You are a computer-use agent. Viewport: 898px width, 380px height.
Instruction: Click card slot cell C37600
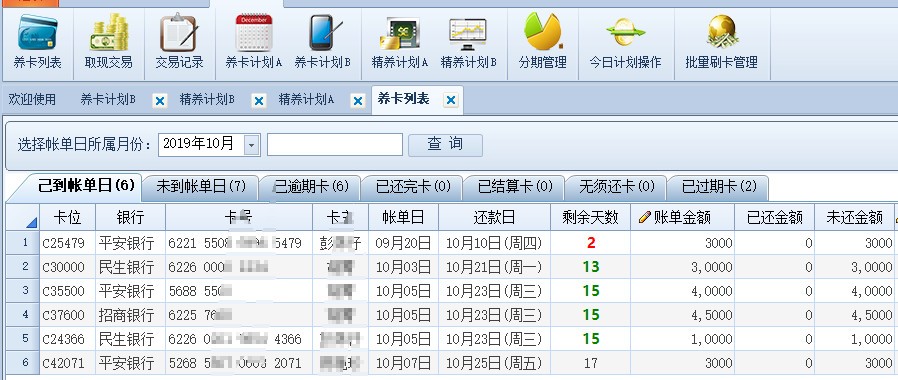[x=68, y=315]
